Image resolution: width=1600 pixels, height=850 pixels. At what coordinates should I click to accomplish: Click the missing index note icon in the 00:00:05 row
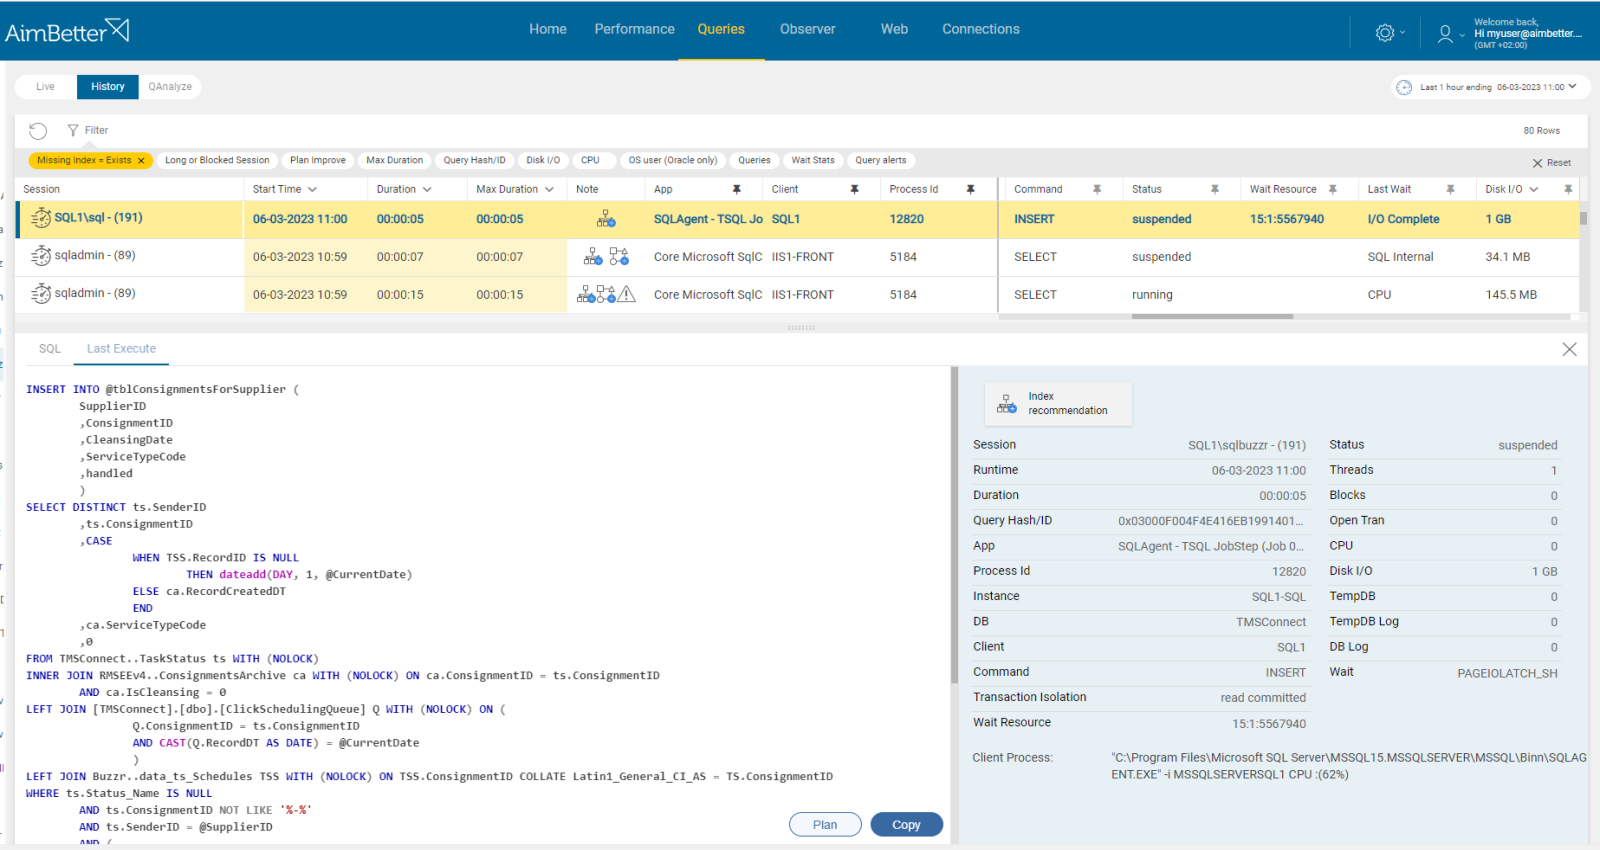click(606, 219)
